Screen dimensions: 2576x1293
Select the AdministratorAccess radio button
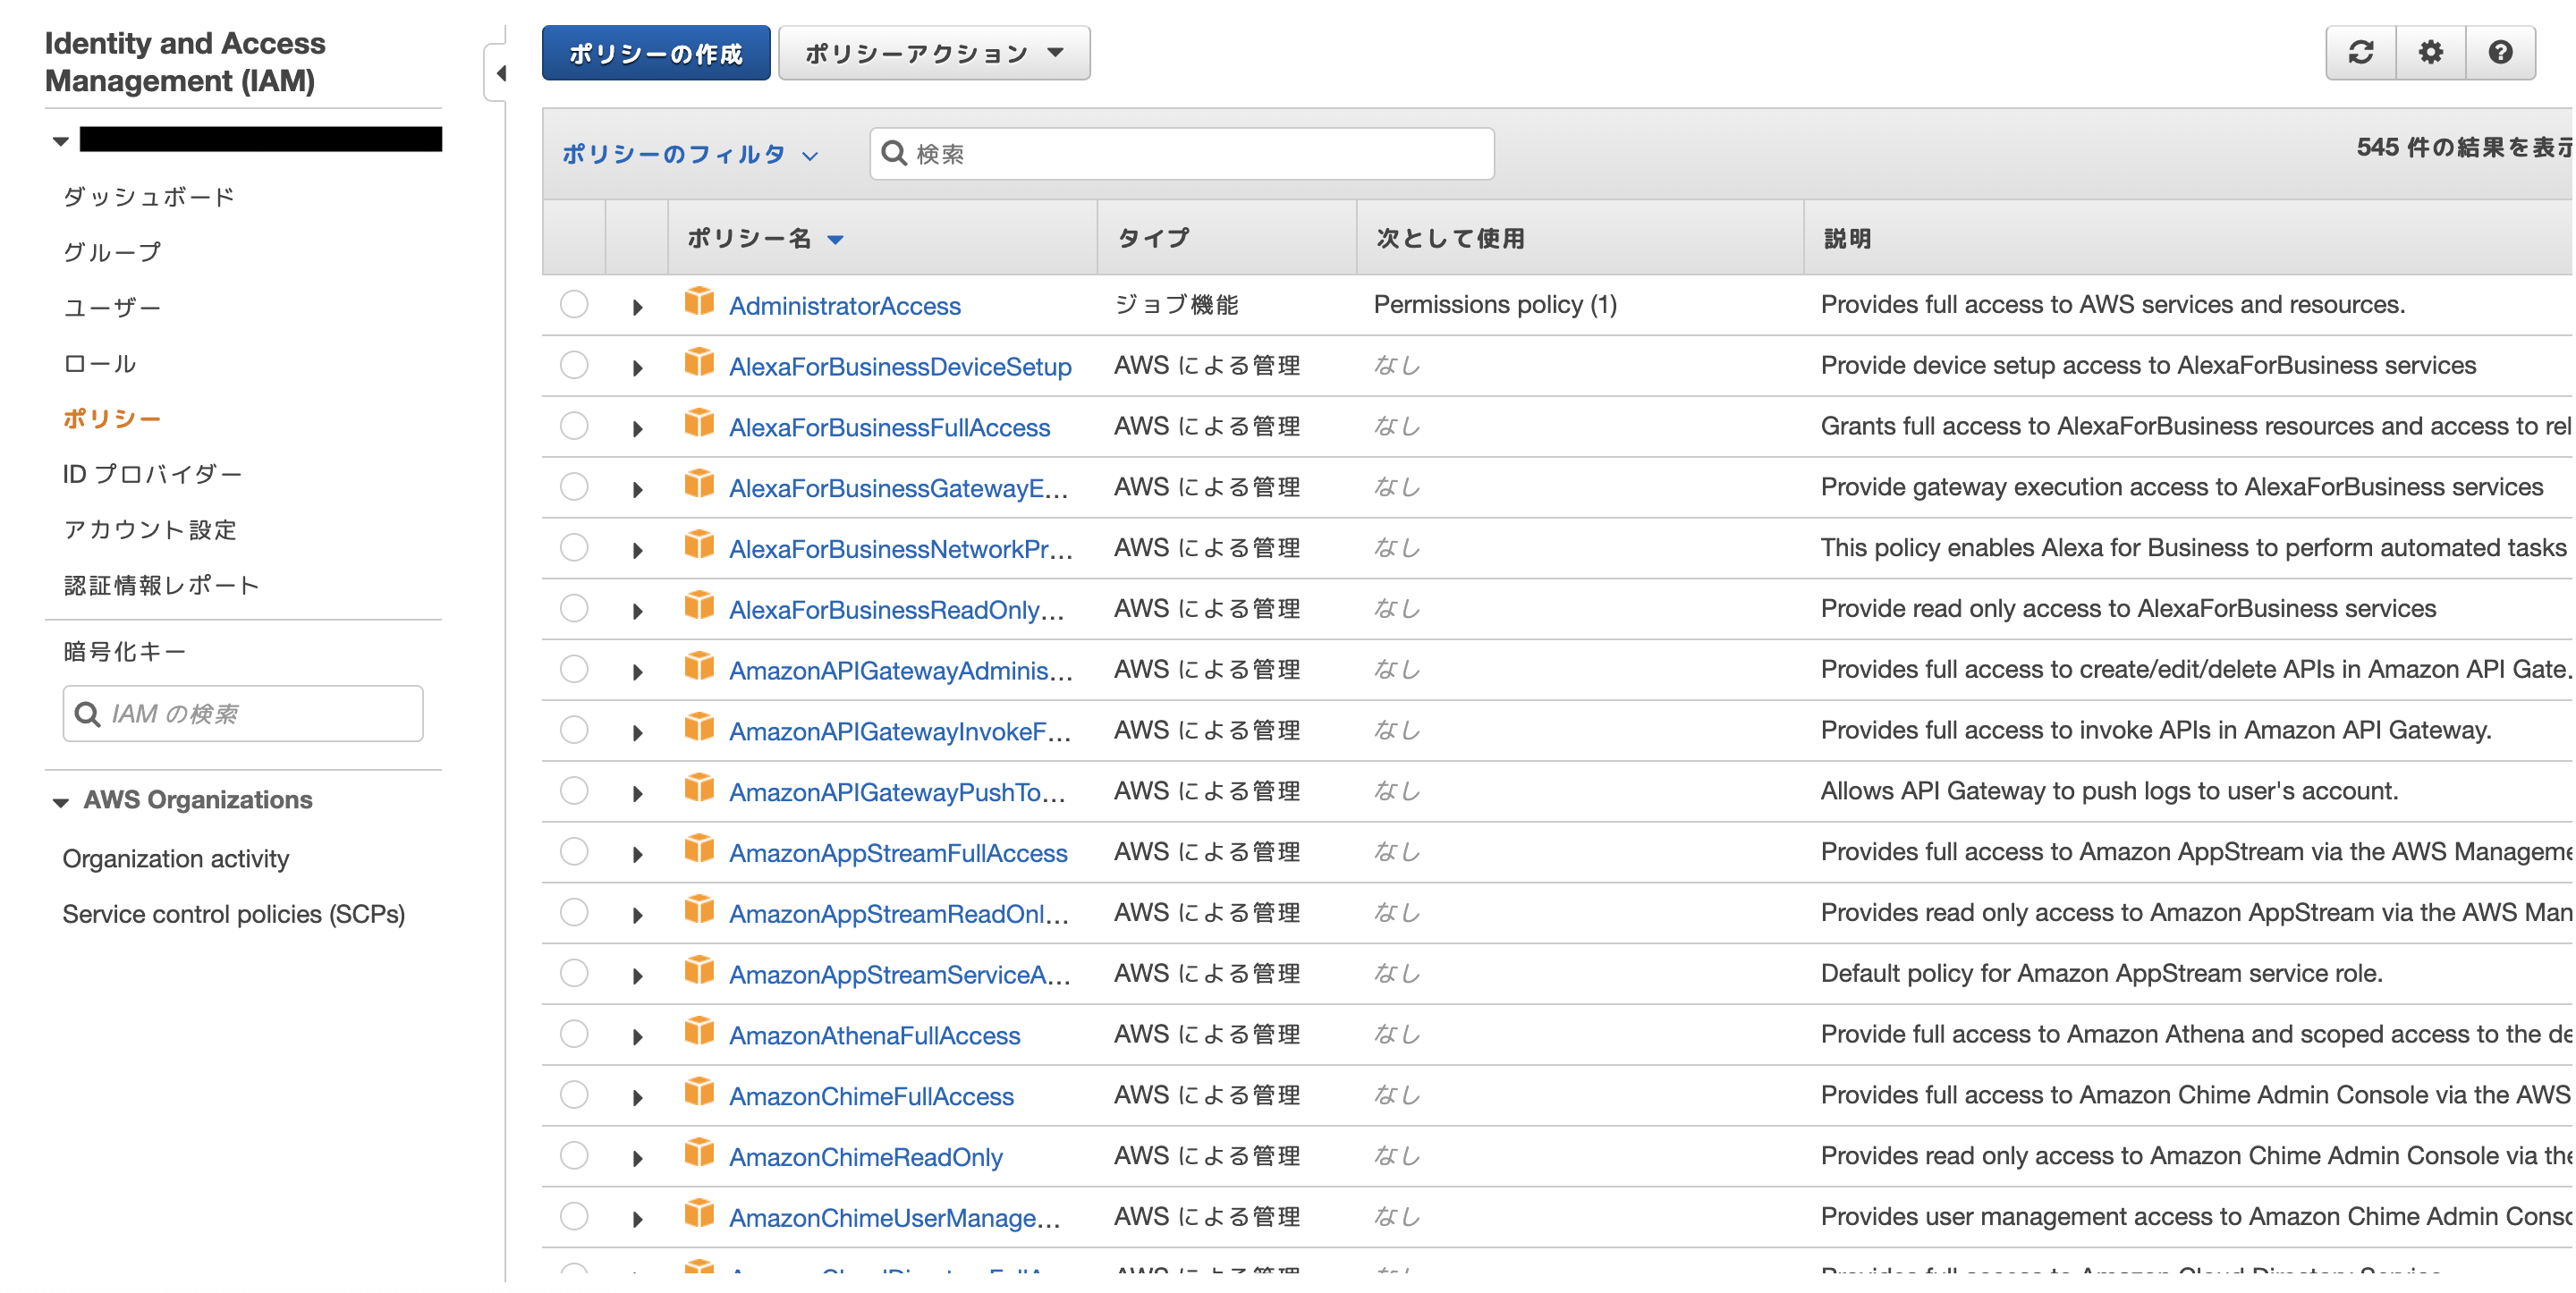(x=574, y=304)
